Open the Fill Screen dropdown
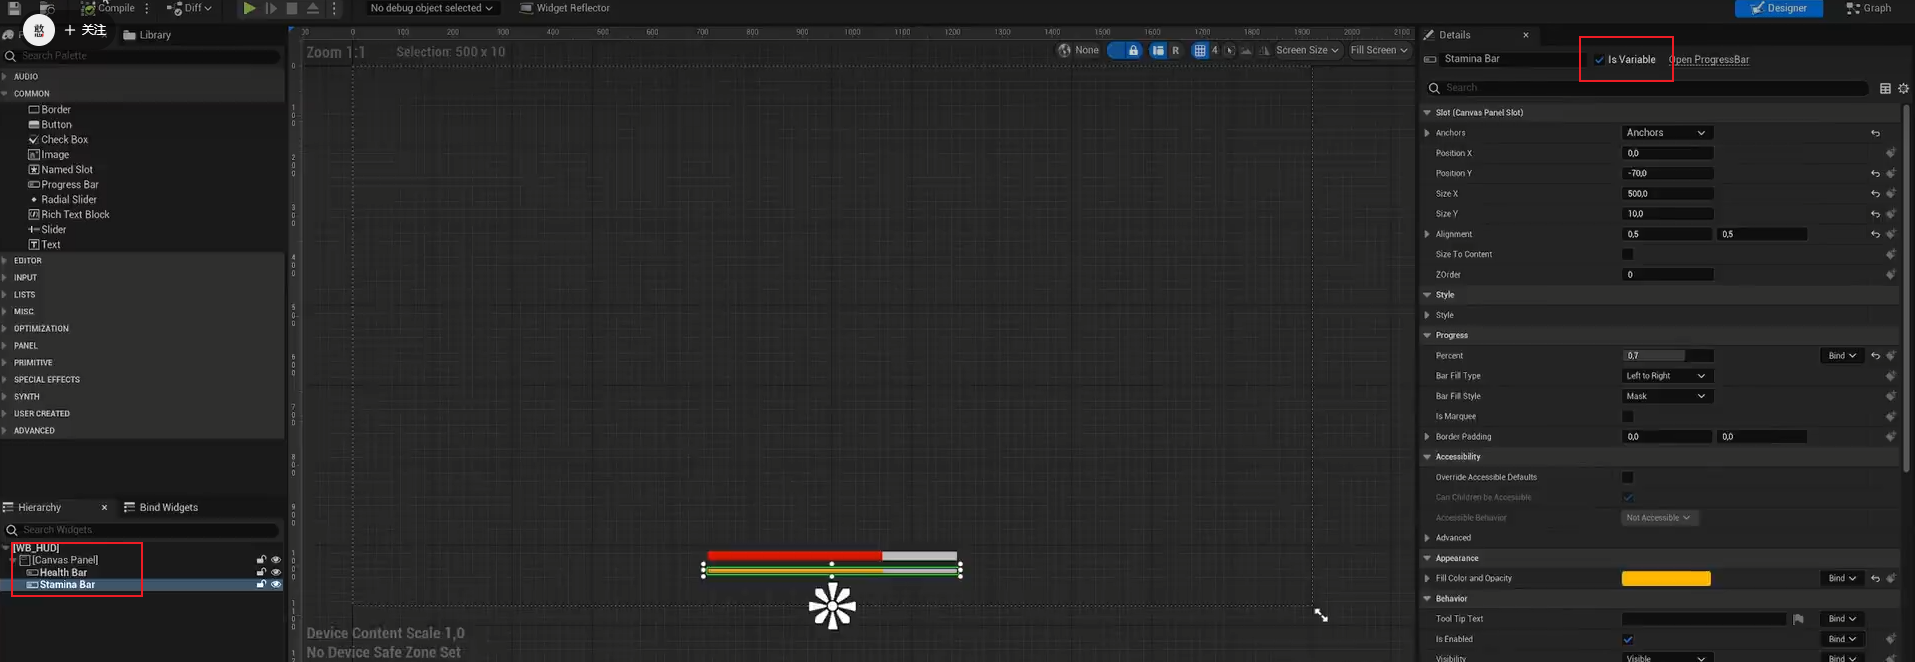 (1379, 50)
